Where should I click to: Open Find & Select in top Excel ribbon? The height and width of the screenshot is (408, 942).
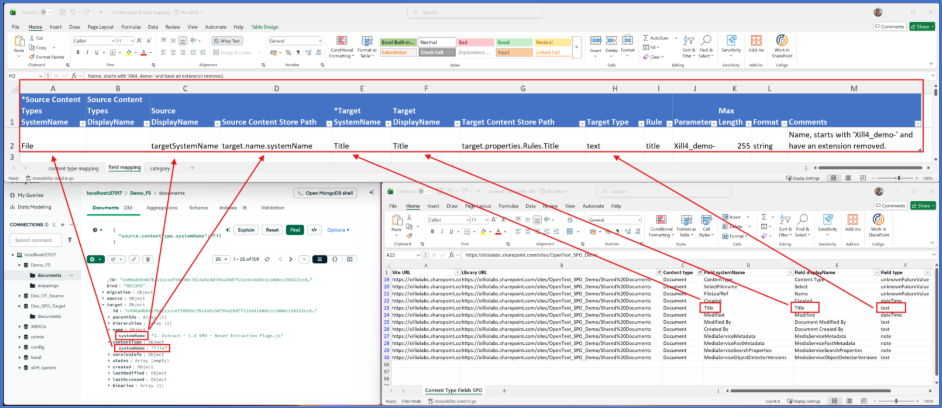coord(706,46)
